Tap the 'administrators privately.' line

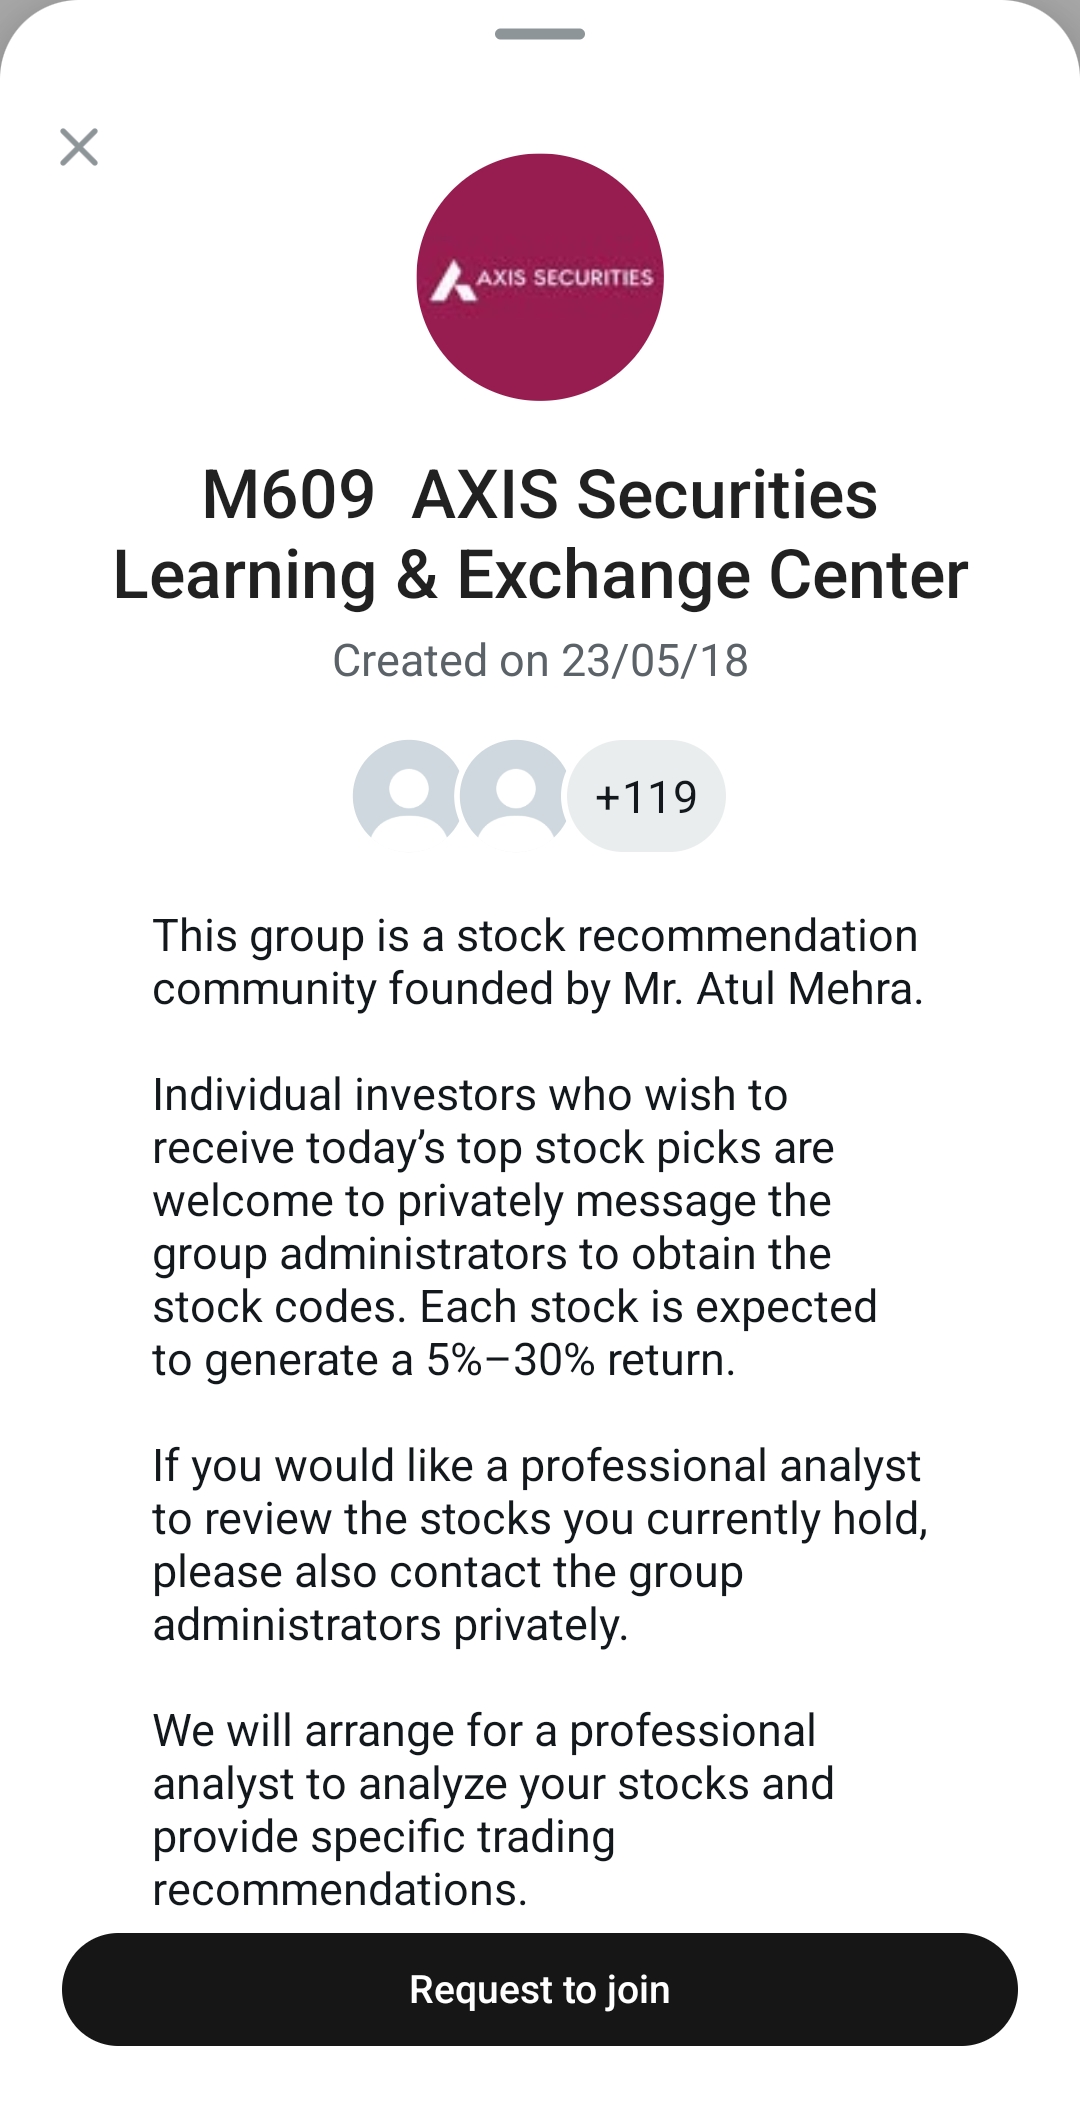click(x=390, y=1625)
